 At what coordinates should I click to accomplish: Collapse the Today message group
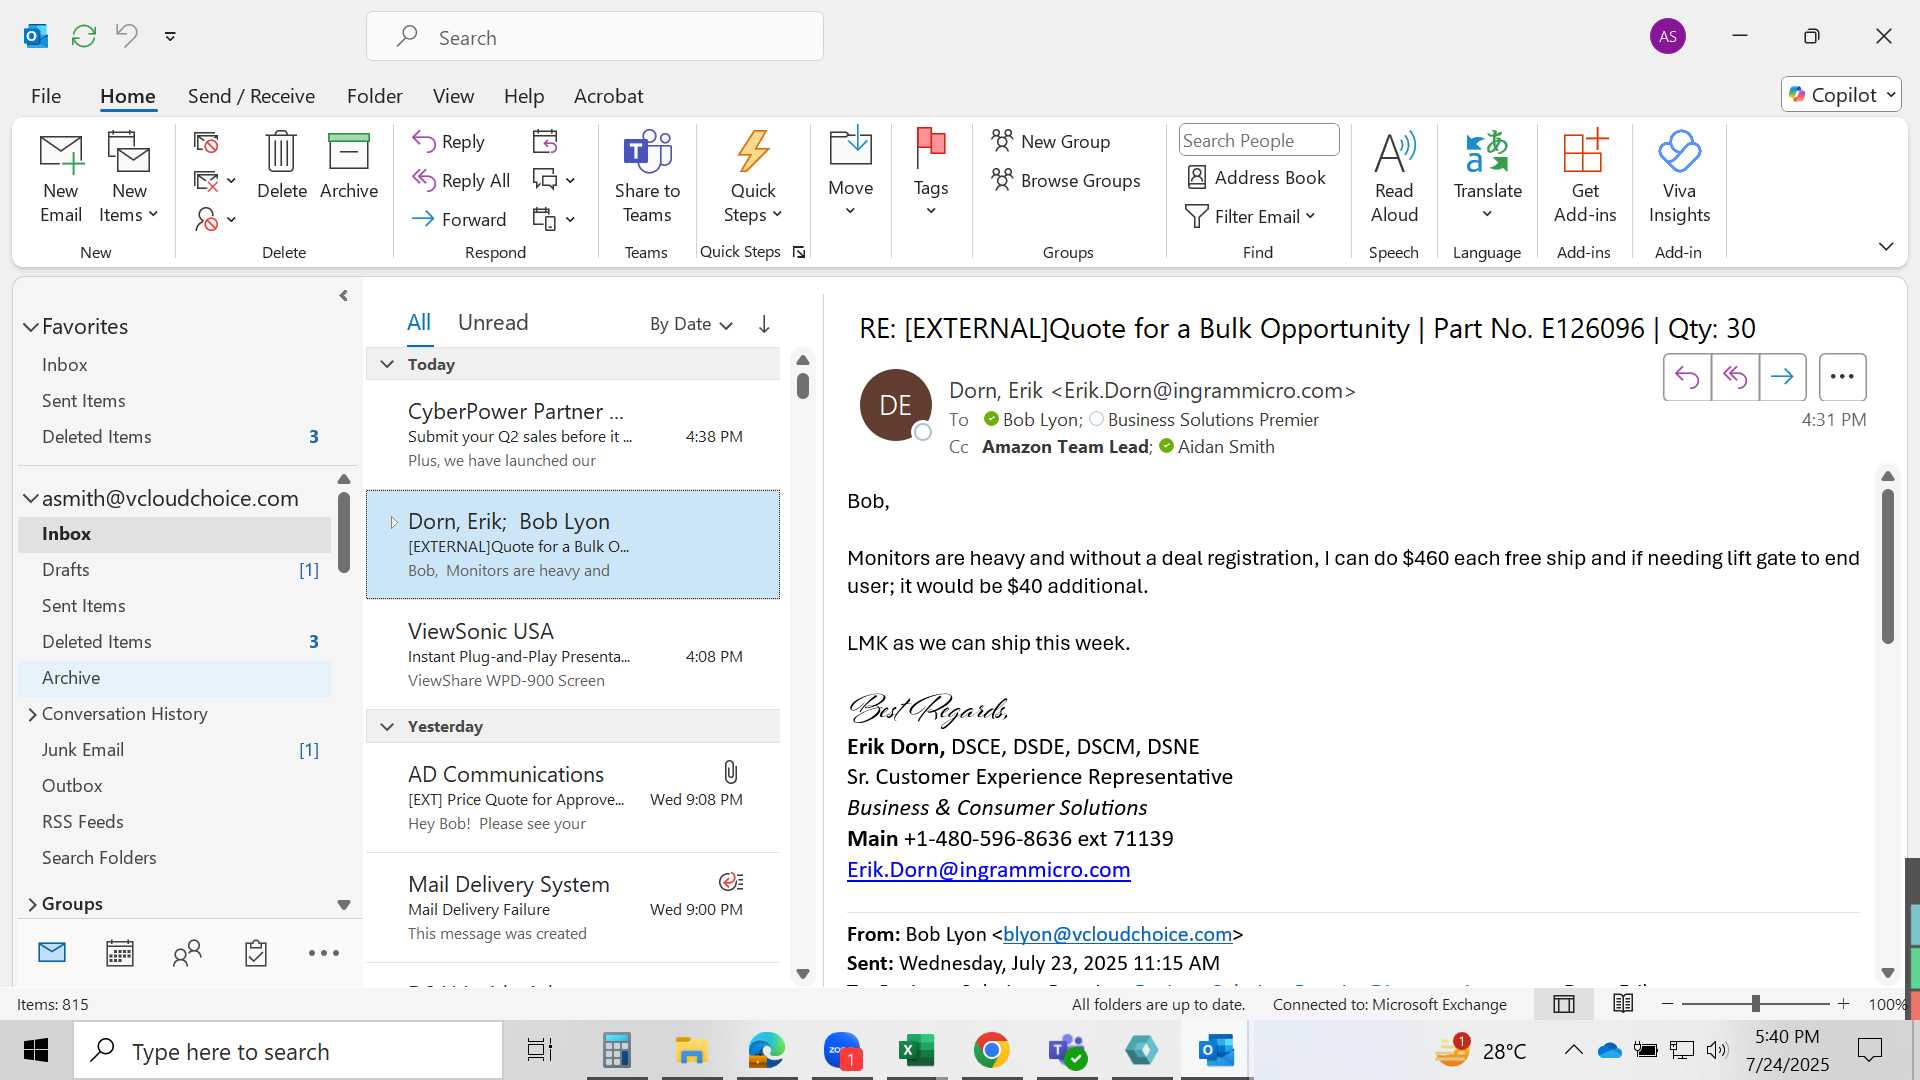387,365
